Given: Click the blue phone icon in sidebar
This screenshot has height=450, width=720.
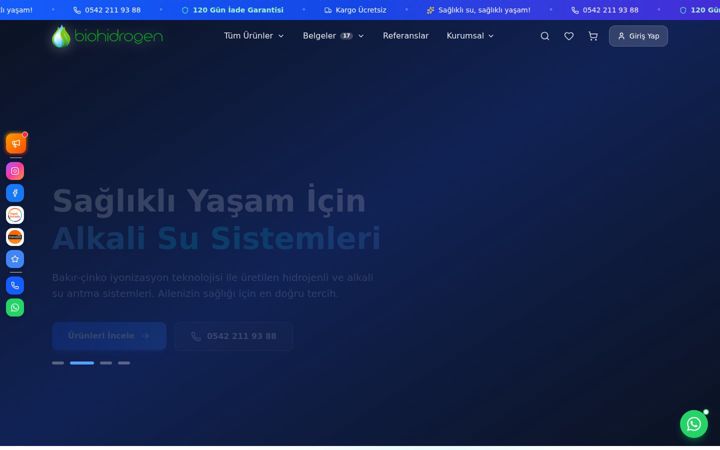Looking at the screenshot, I should [x=15, y=285].
